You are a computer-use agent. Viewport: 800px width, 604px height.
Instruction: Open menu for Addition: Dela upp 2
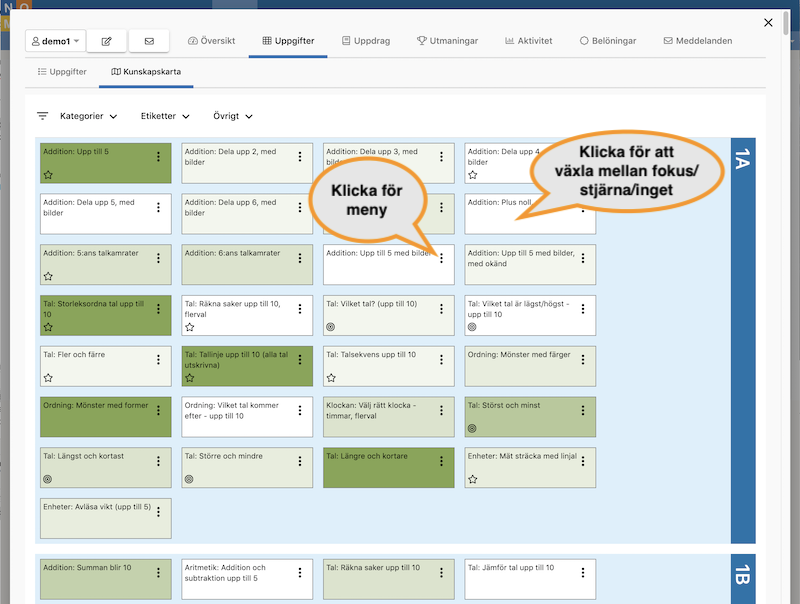pos(299,157)
